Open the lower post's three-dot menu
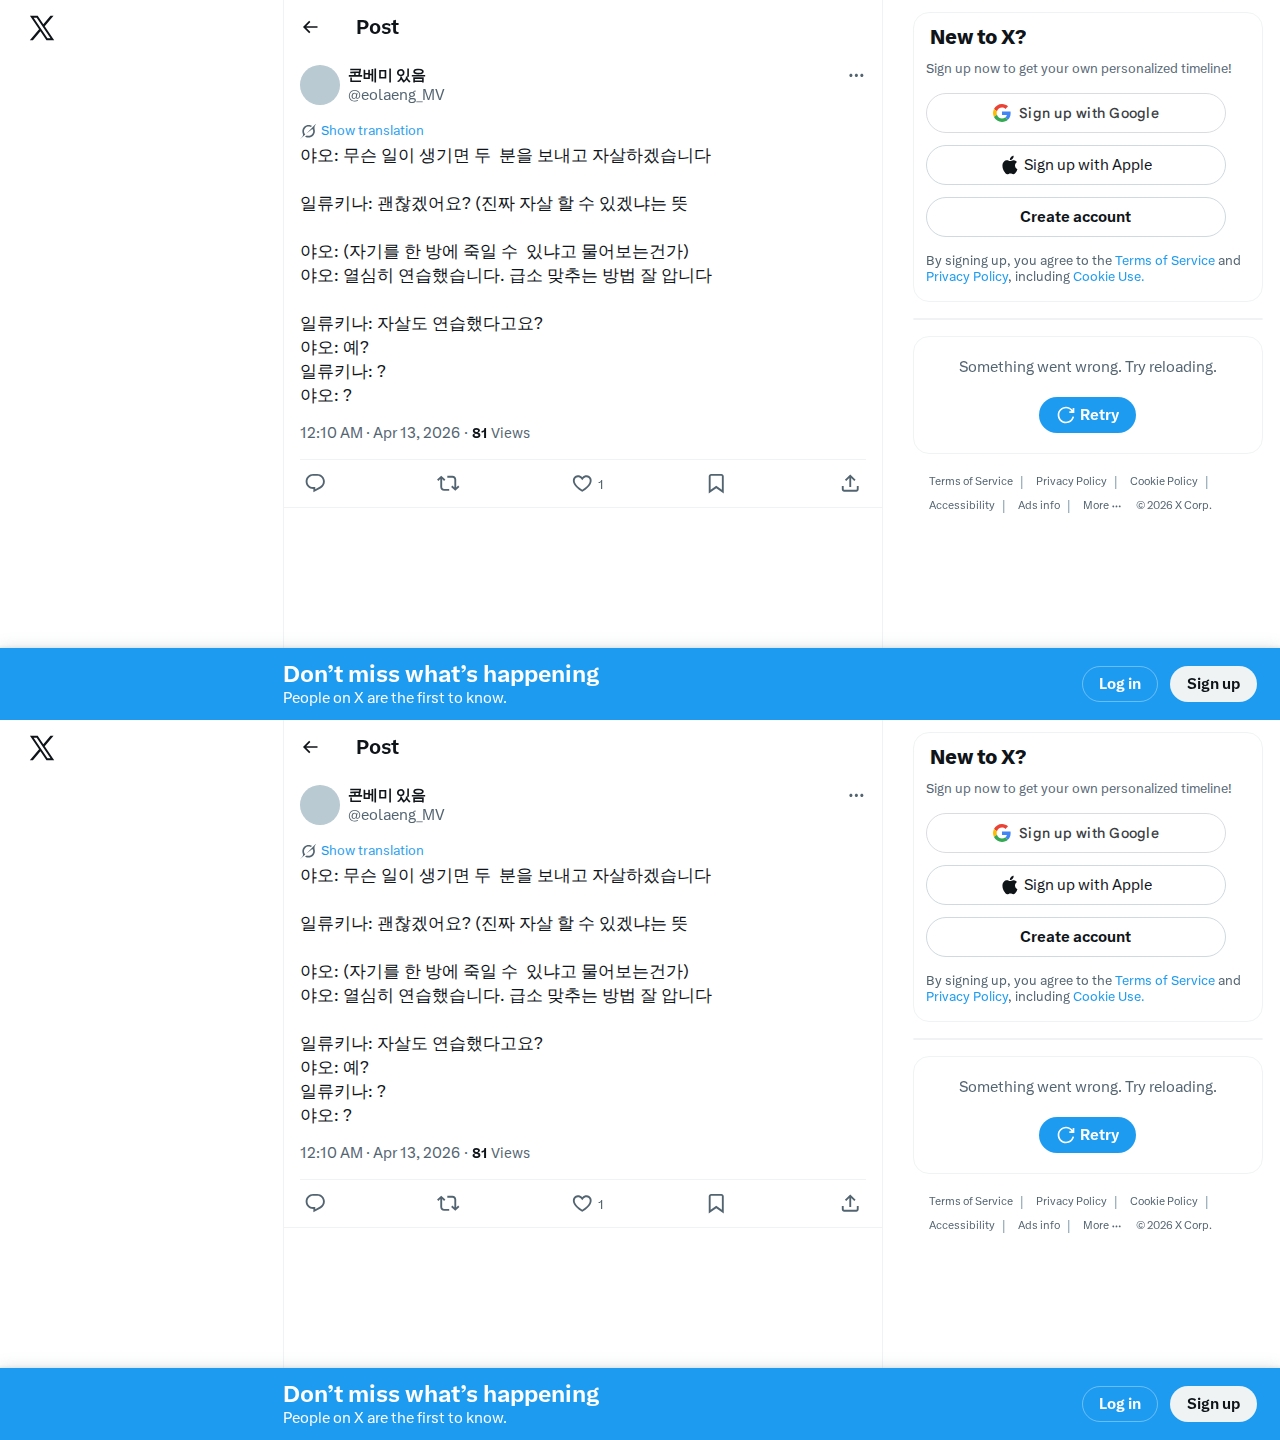 pyautogui.click(x=856, y=795)
